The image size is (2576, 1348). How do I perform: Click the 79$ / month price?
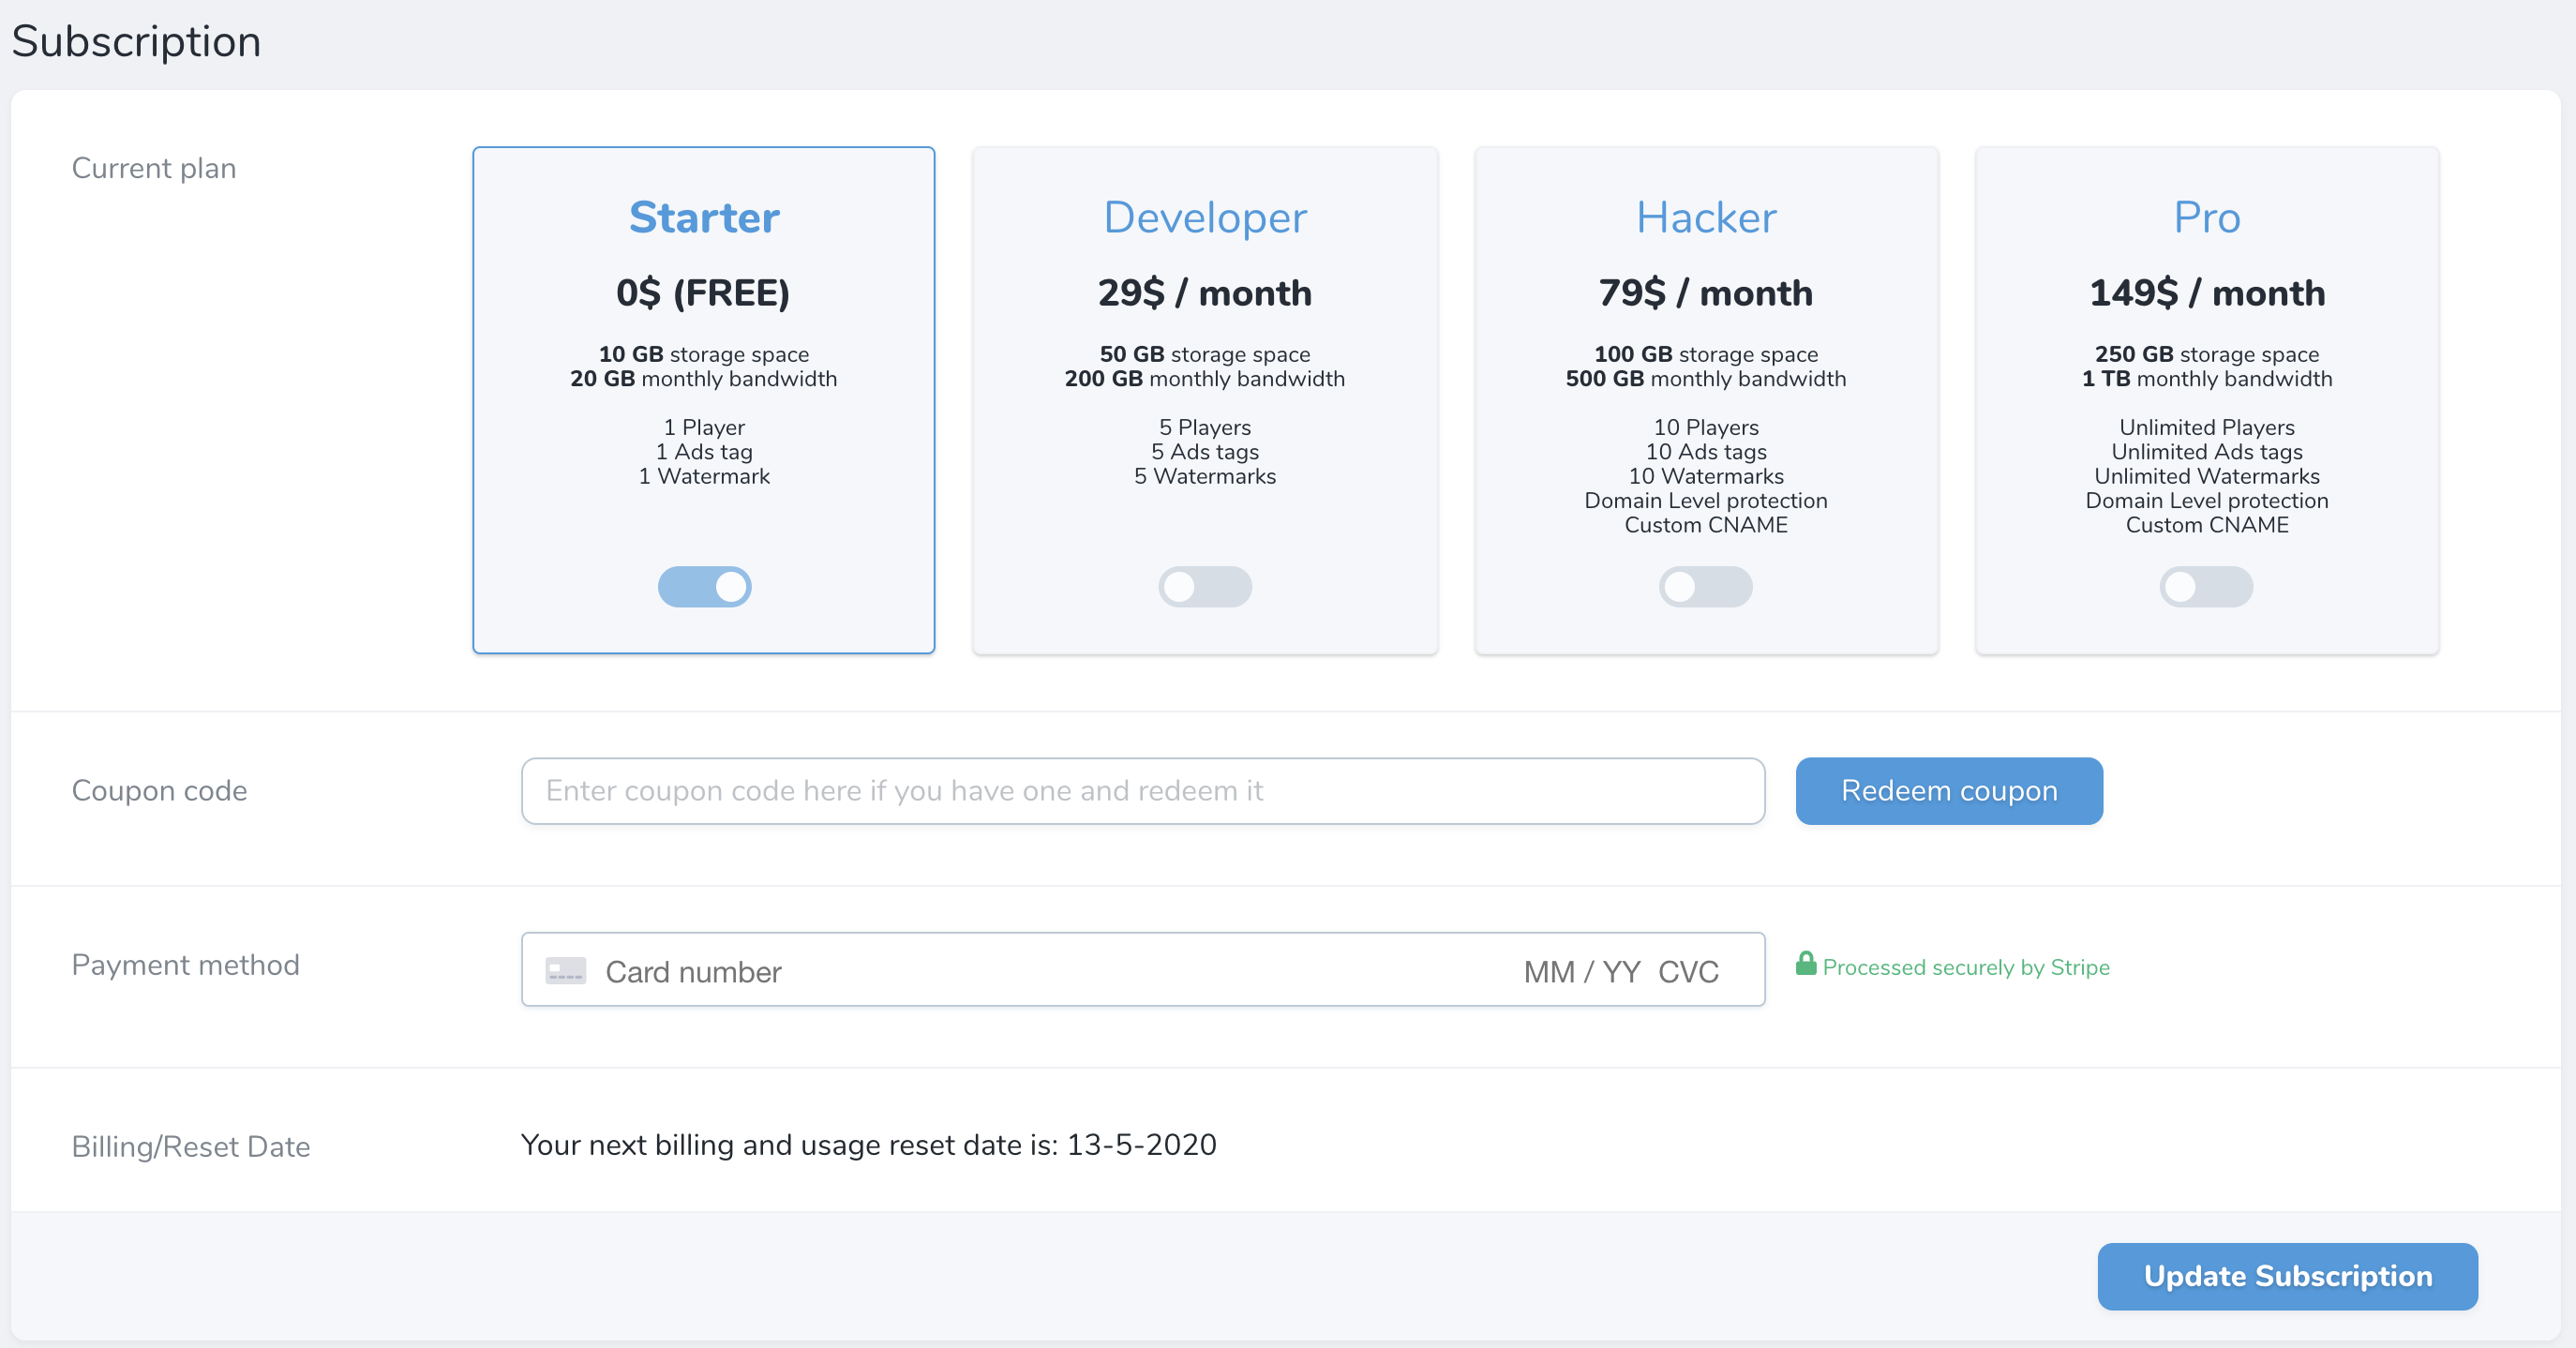click(x=1706, y=293)
